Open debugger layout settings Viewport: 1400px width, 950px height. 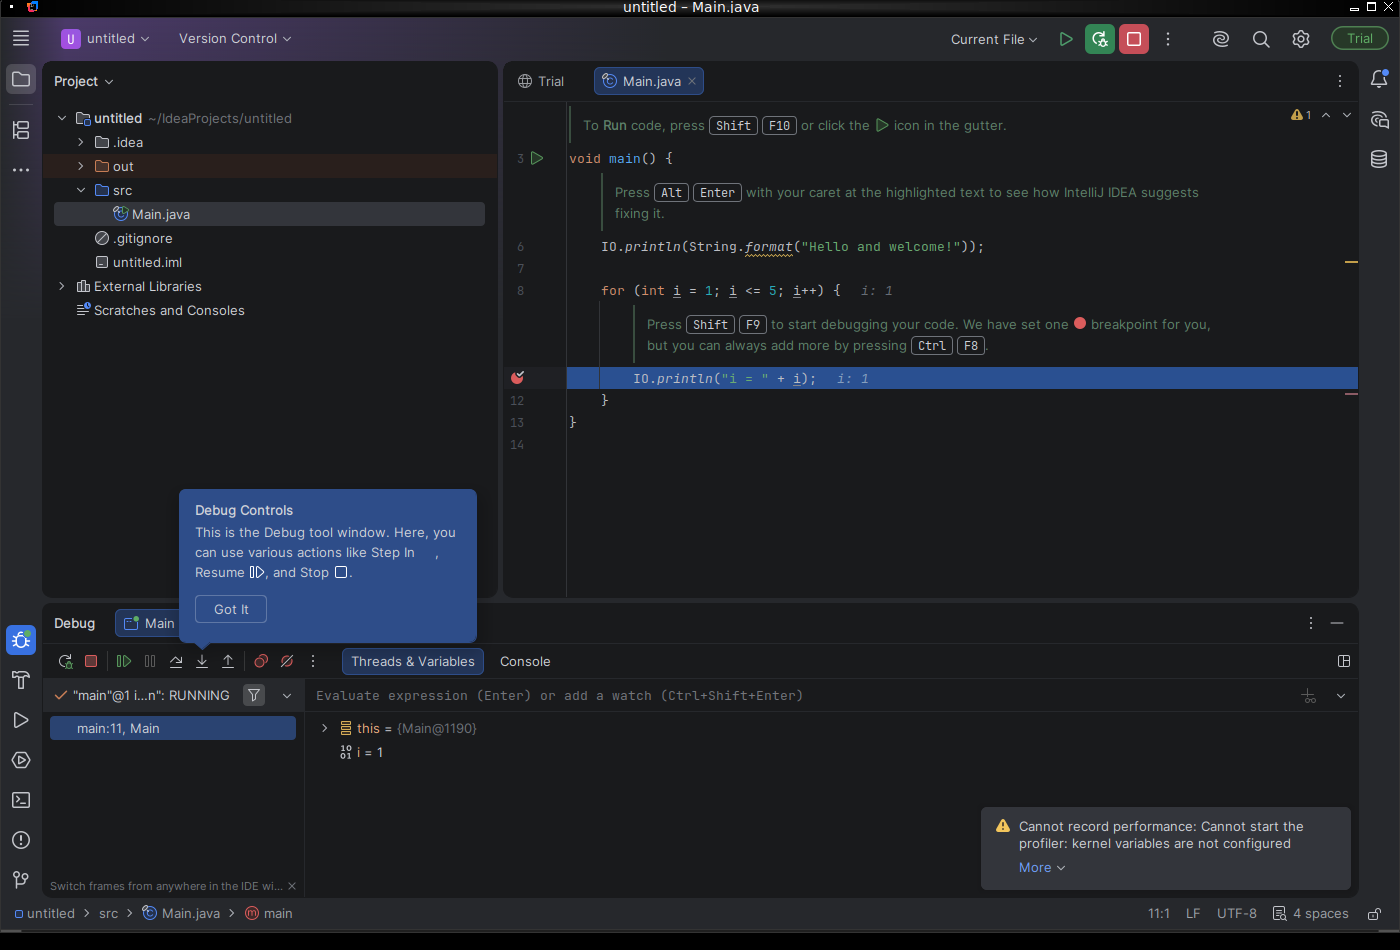tap(1344, 661)
